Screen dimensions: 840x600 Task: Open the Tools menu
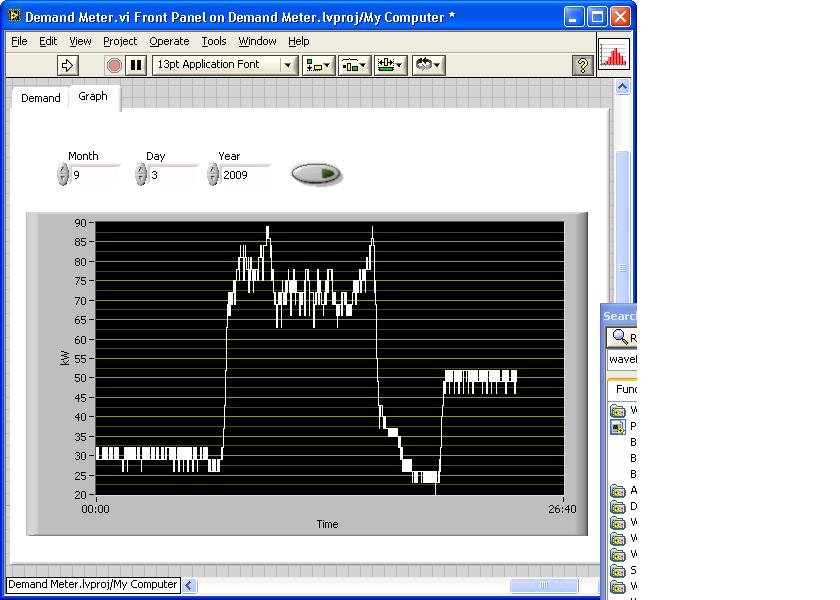[x=214, y=41]
